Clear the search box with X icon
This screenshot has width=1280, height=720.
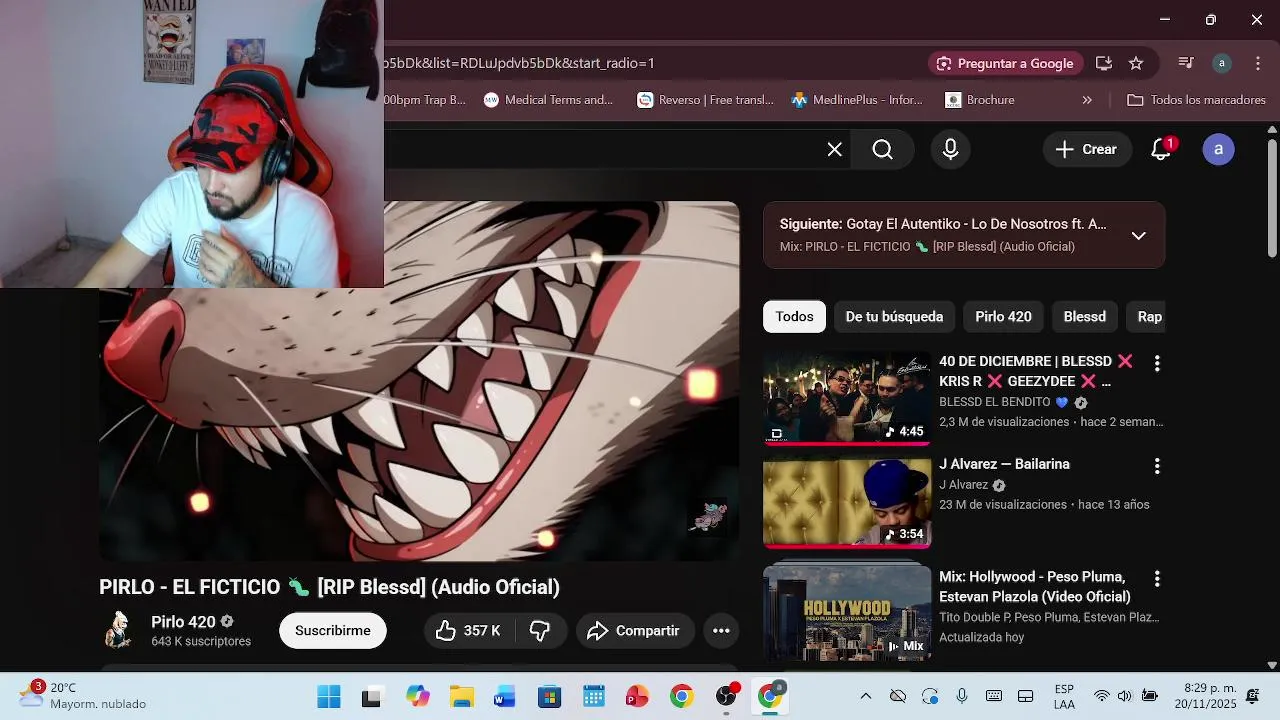click(834, 149)
